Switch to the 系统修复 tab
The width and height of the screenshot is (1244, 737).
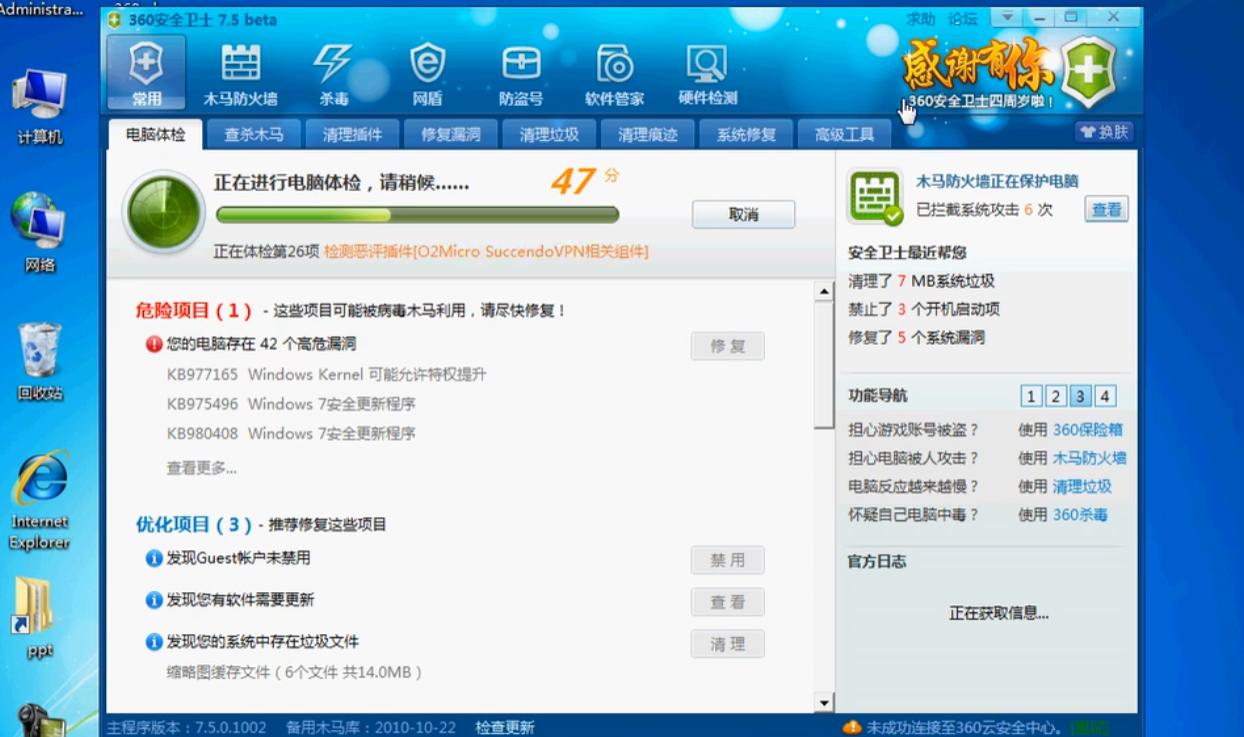click(746, 134)
